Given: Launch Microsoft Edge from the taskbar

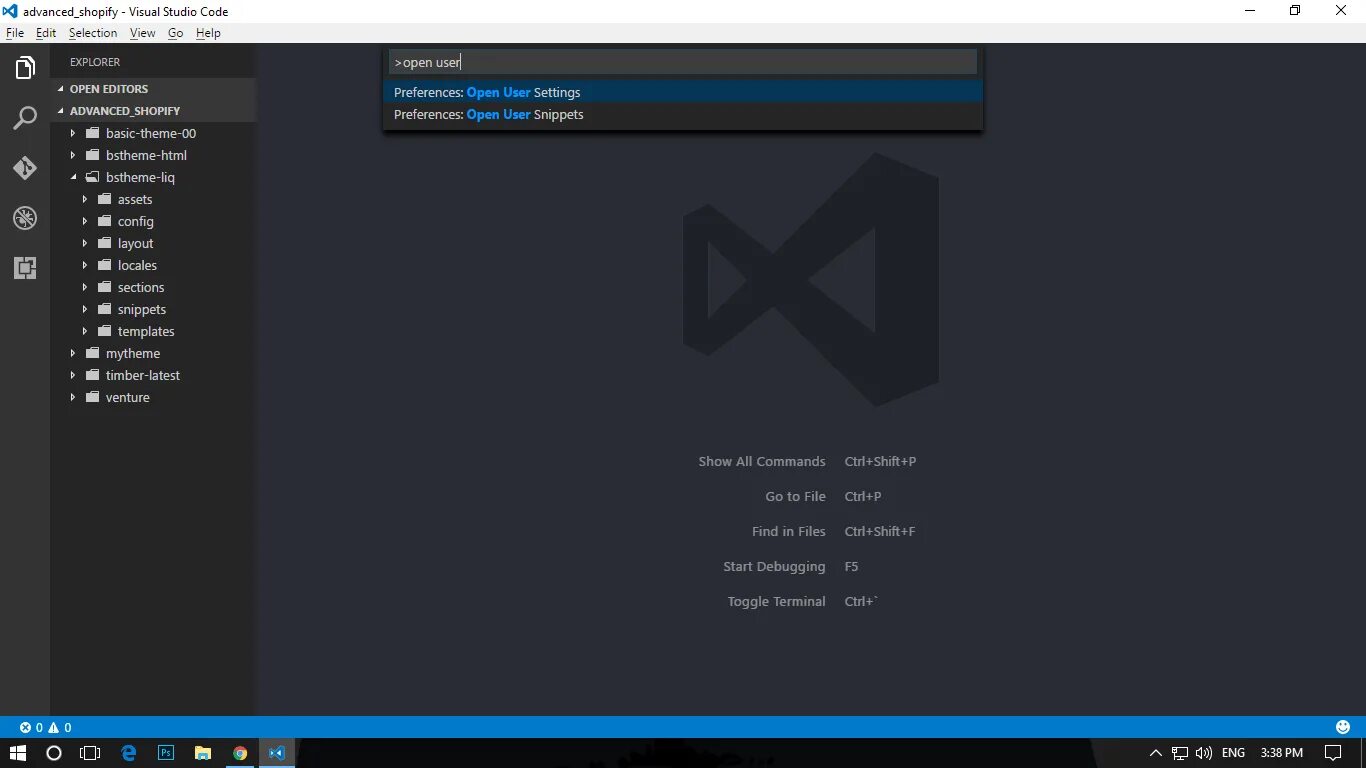Looking at the screenshot, I should click(129, 753).
